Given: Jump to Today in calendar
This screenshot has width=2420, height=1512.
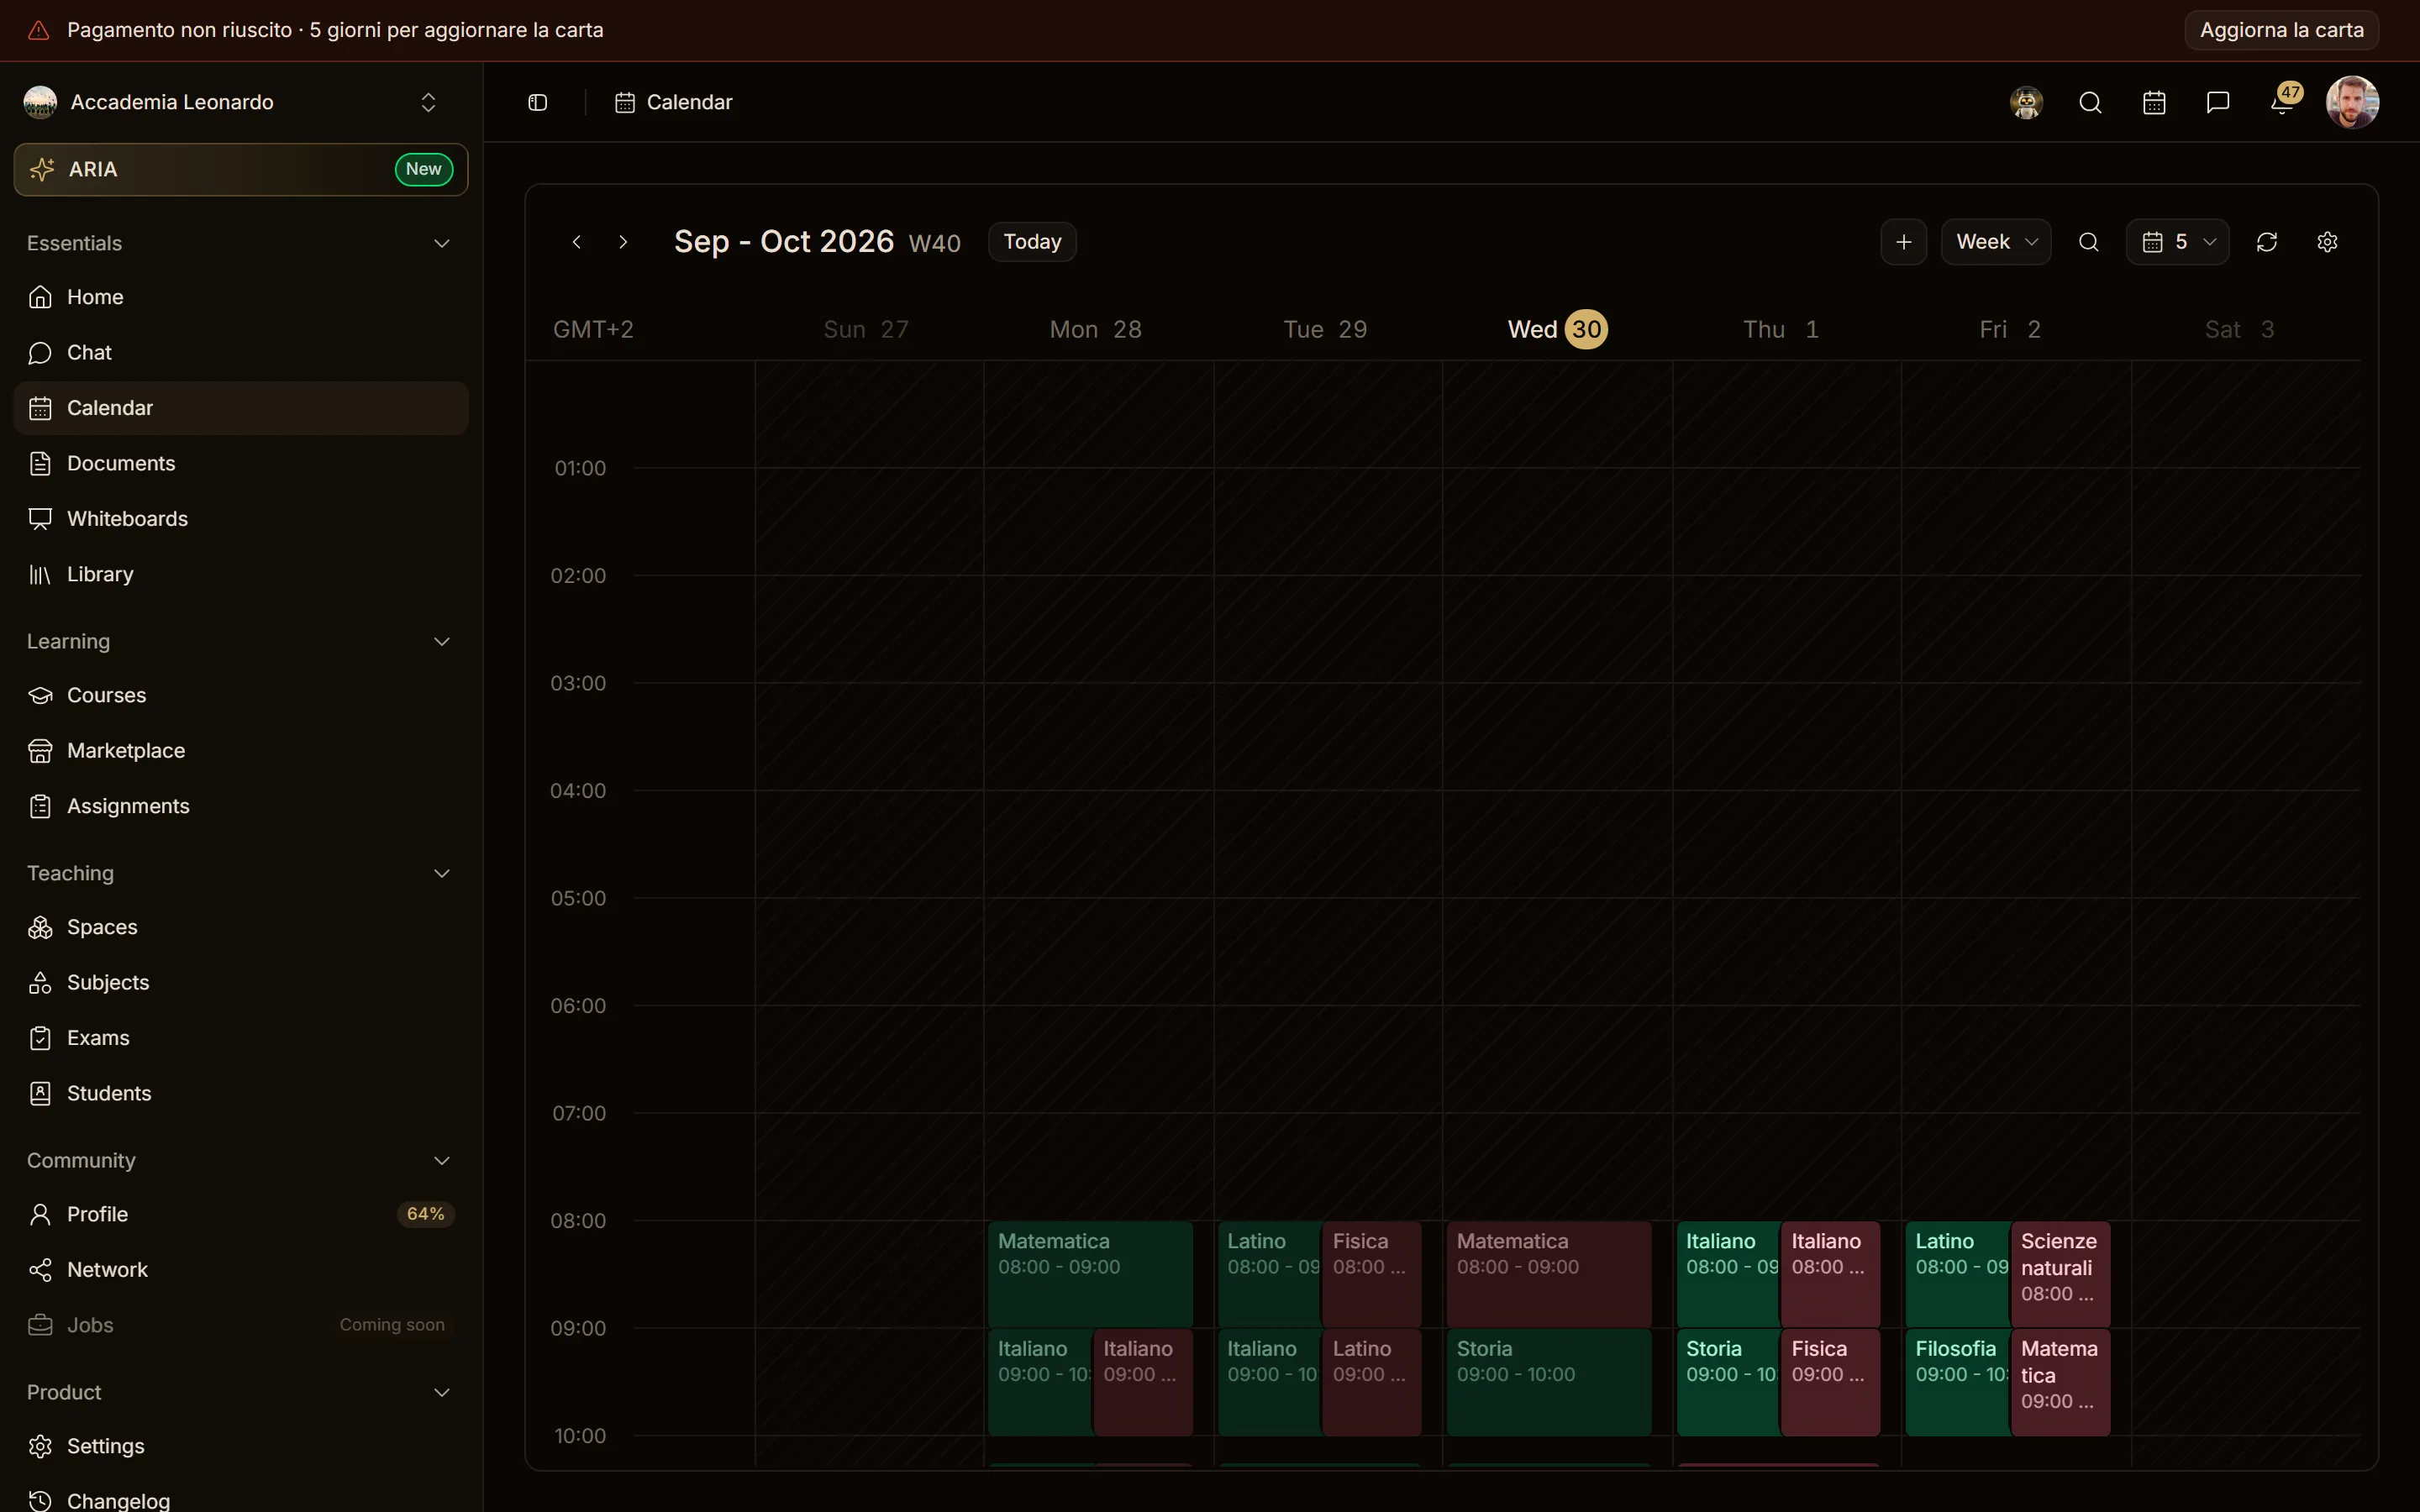Looking at the screenshot, I should coord(1032,242).
